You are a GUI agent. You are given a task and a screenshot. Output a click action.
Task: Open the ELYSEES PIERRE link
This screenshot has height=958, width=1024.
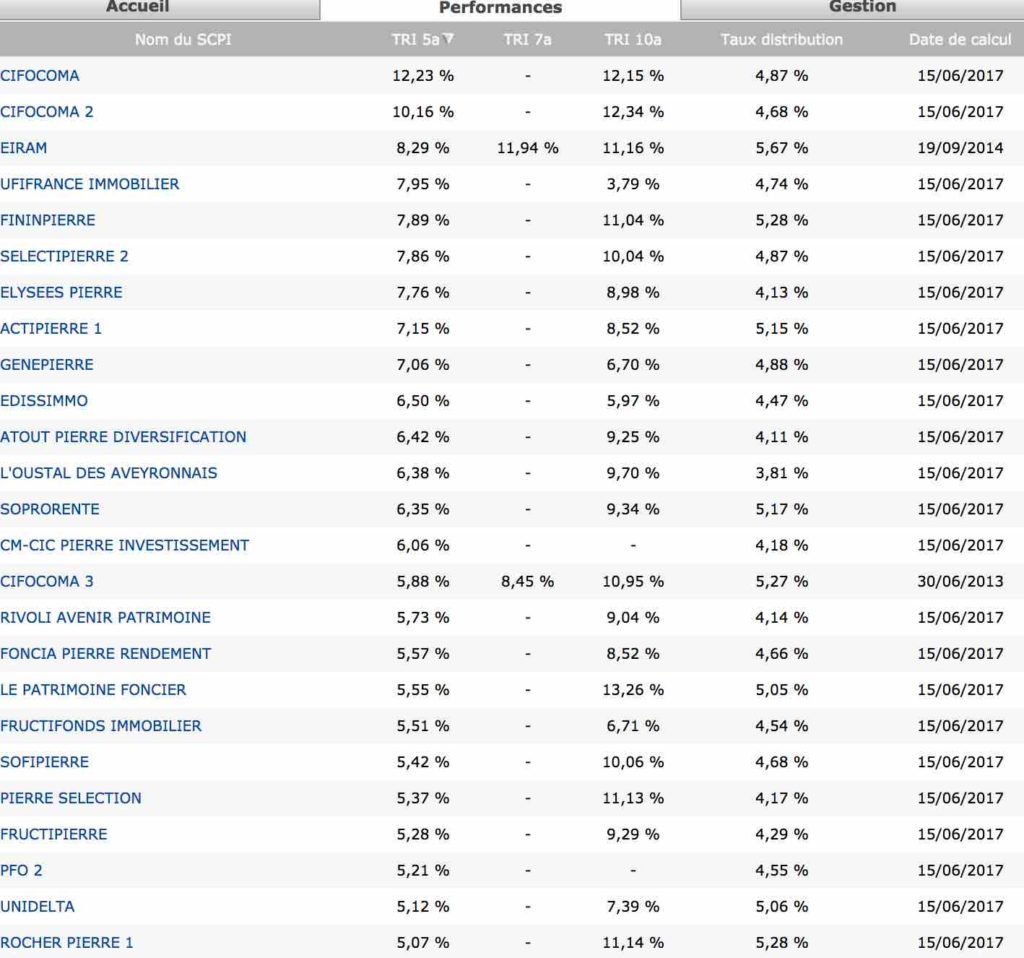coord(61,293)
